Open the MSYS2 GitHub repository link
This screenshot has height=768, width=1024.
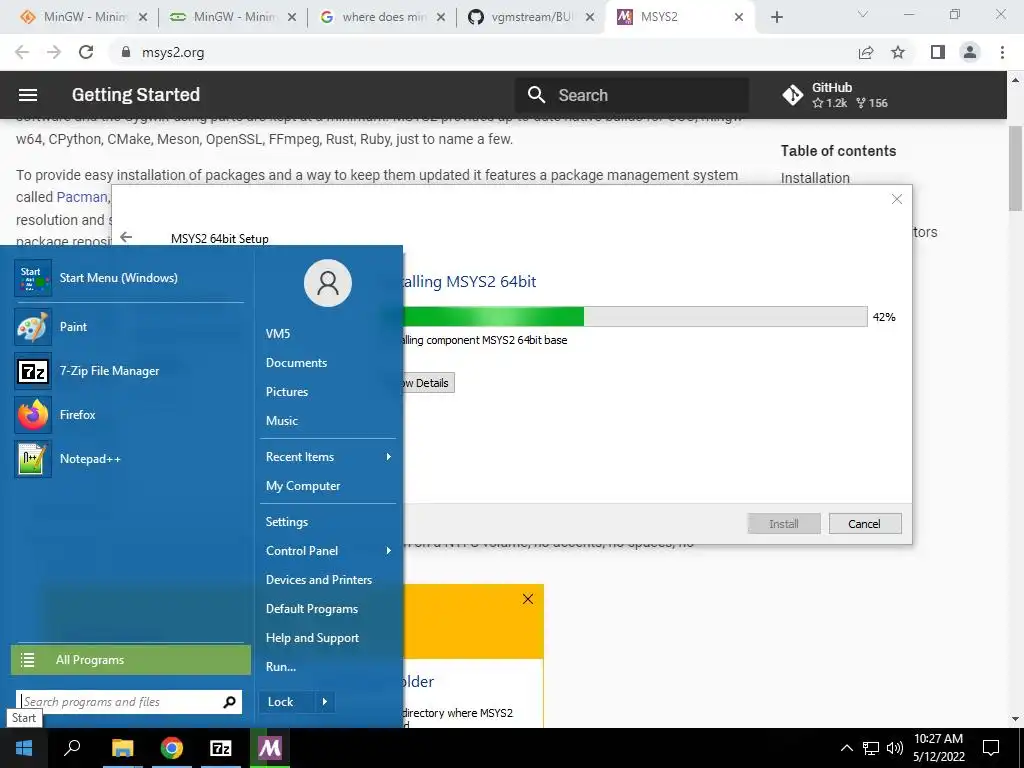click(x=836, y=95)
